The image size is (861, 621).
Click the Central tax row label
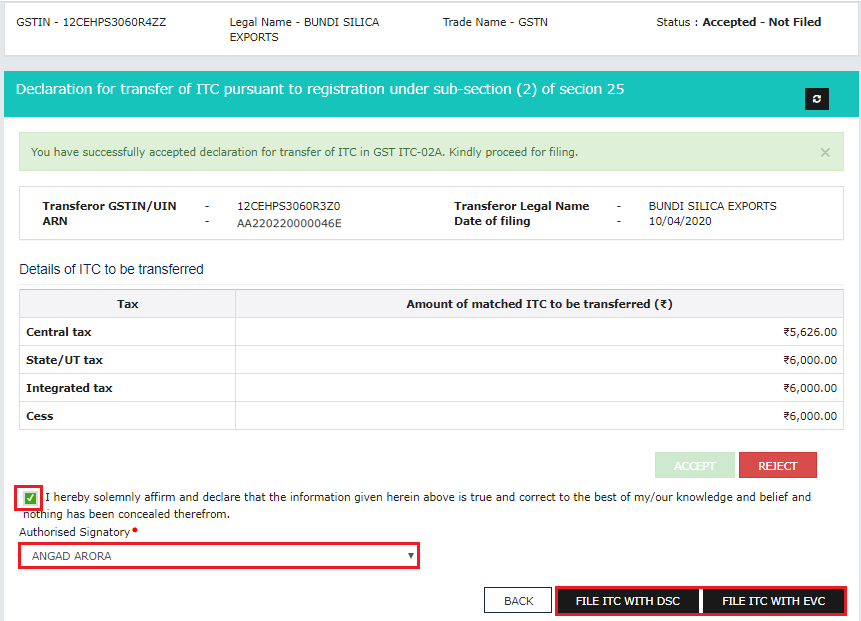59,332
